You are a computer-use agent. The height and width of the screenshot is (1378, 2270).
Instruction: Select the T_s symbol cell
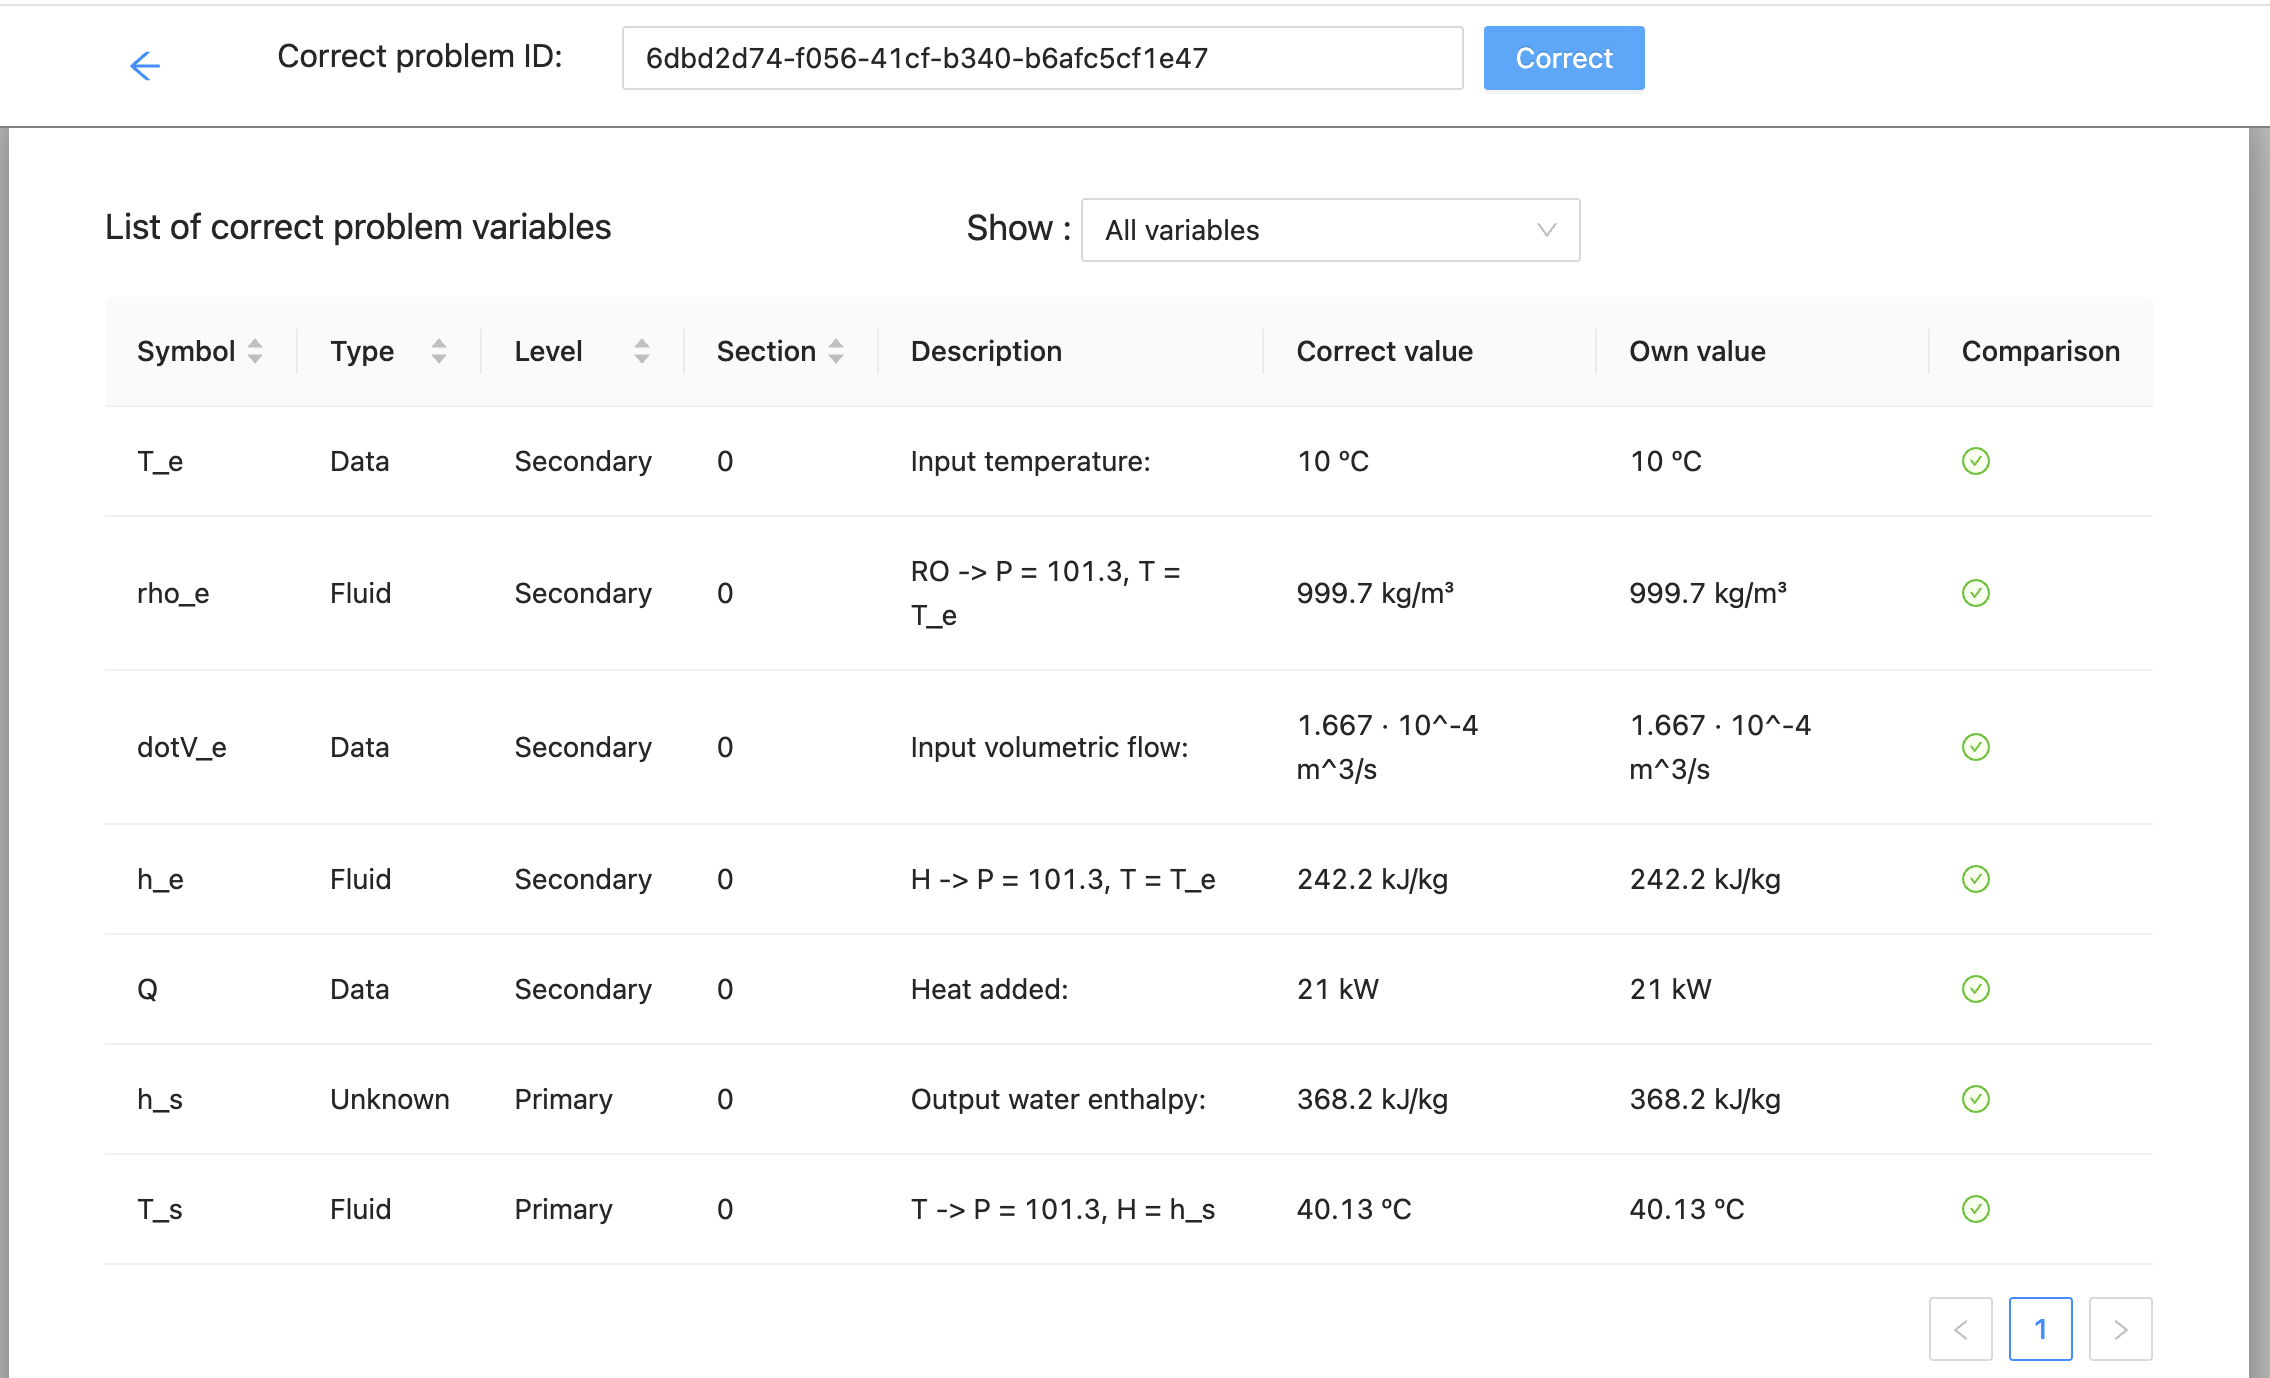point(160,1209)
